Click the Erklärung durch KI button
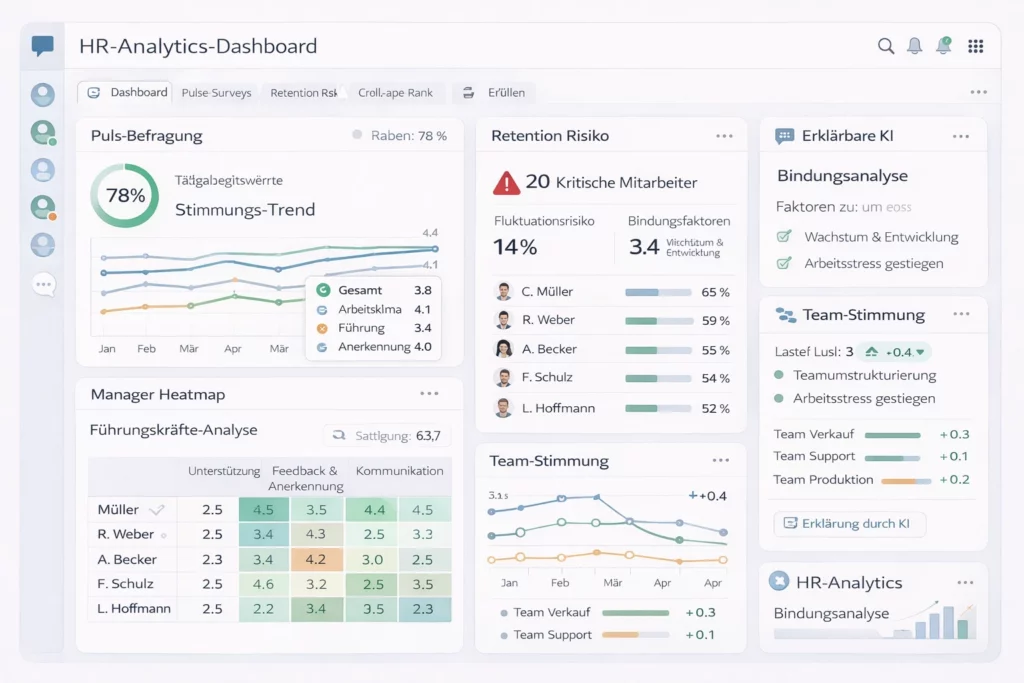1024x683 pixels. (849, 523)
